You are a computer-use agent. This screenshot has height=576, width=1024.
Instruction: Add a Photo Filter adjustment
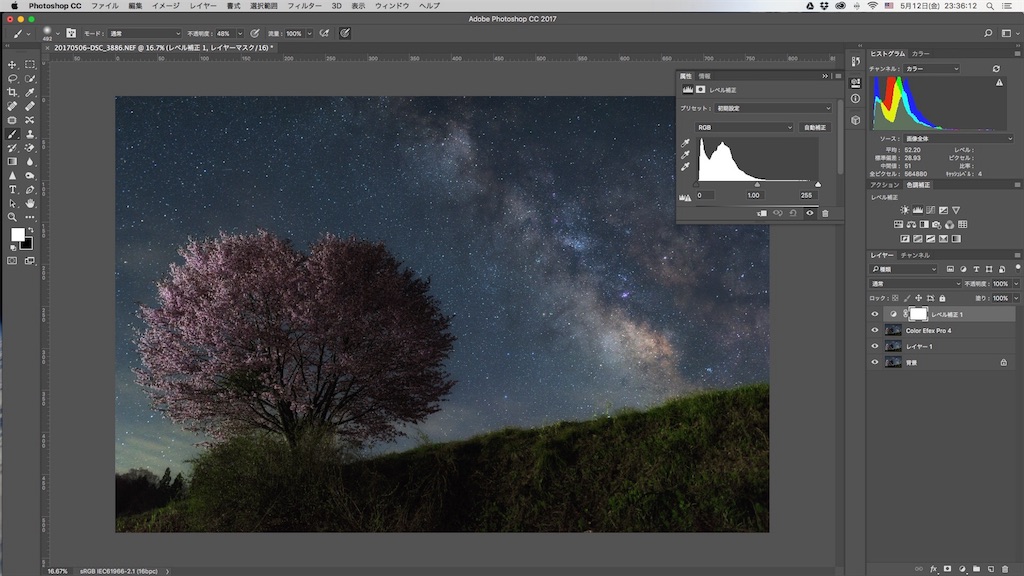pyautogui.click(x=936, y=225)
